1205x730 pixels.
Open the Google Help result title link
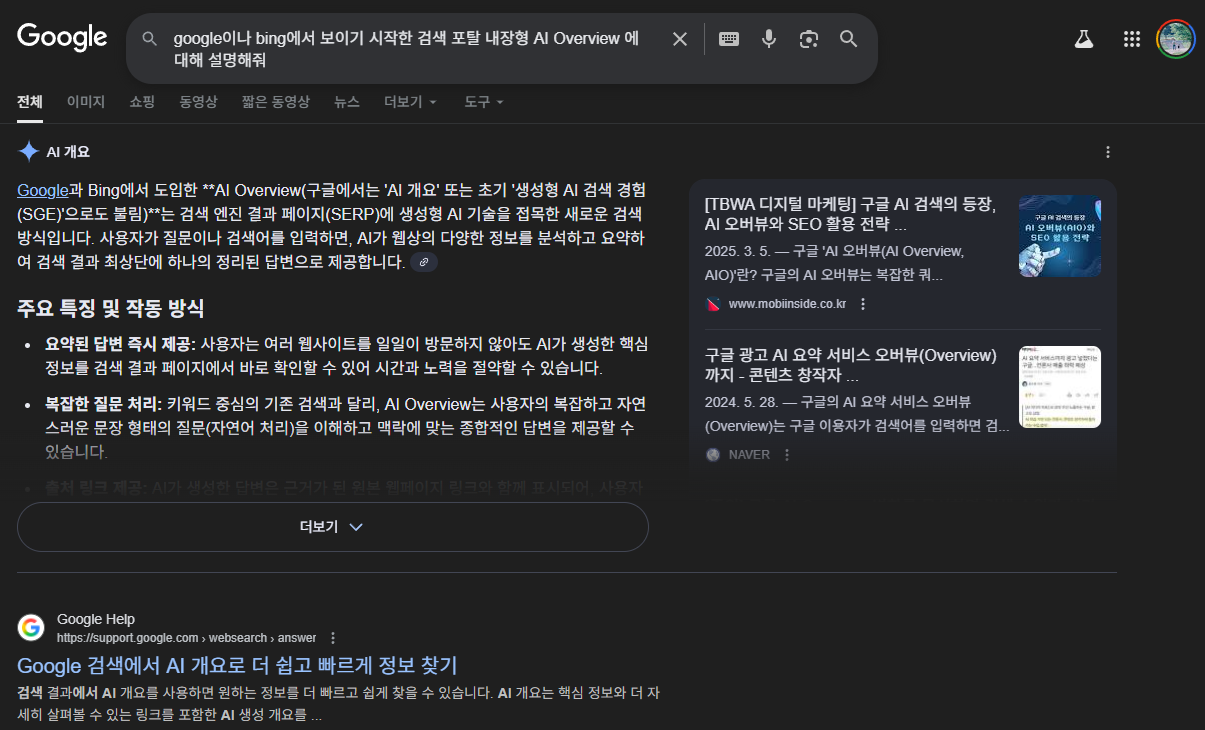click(237, 665)
